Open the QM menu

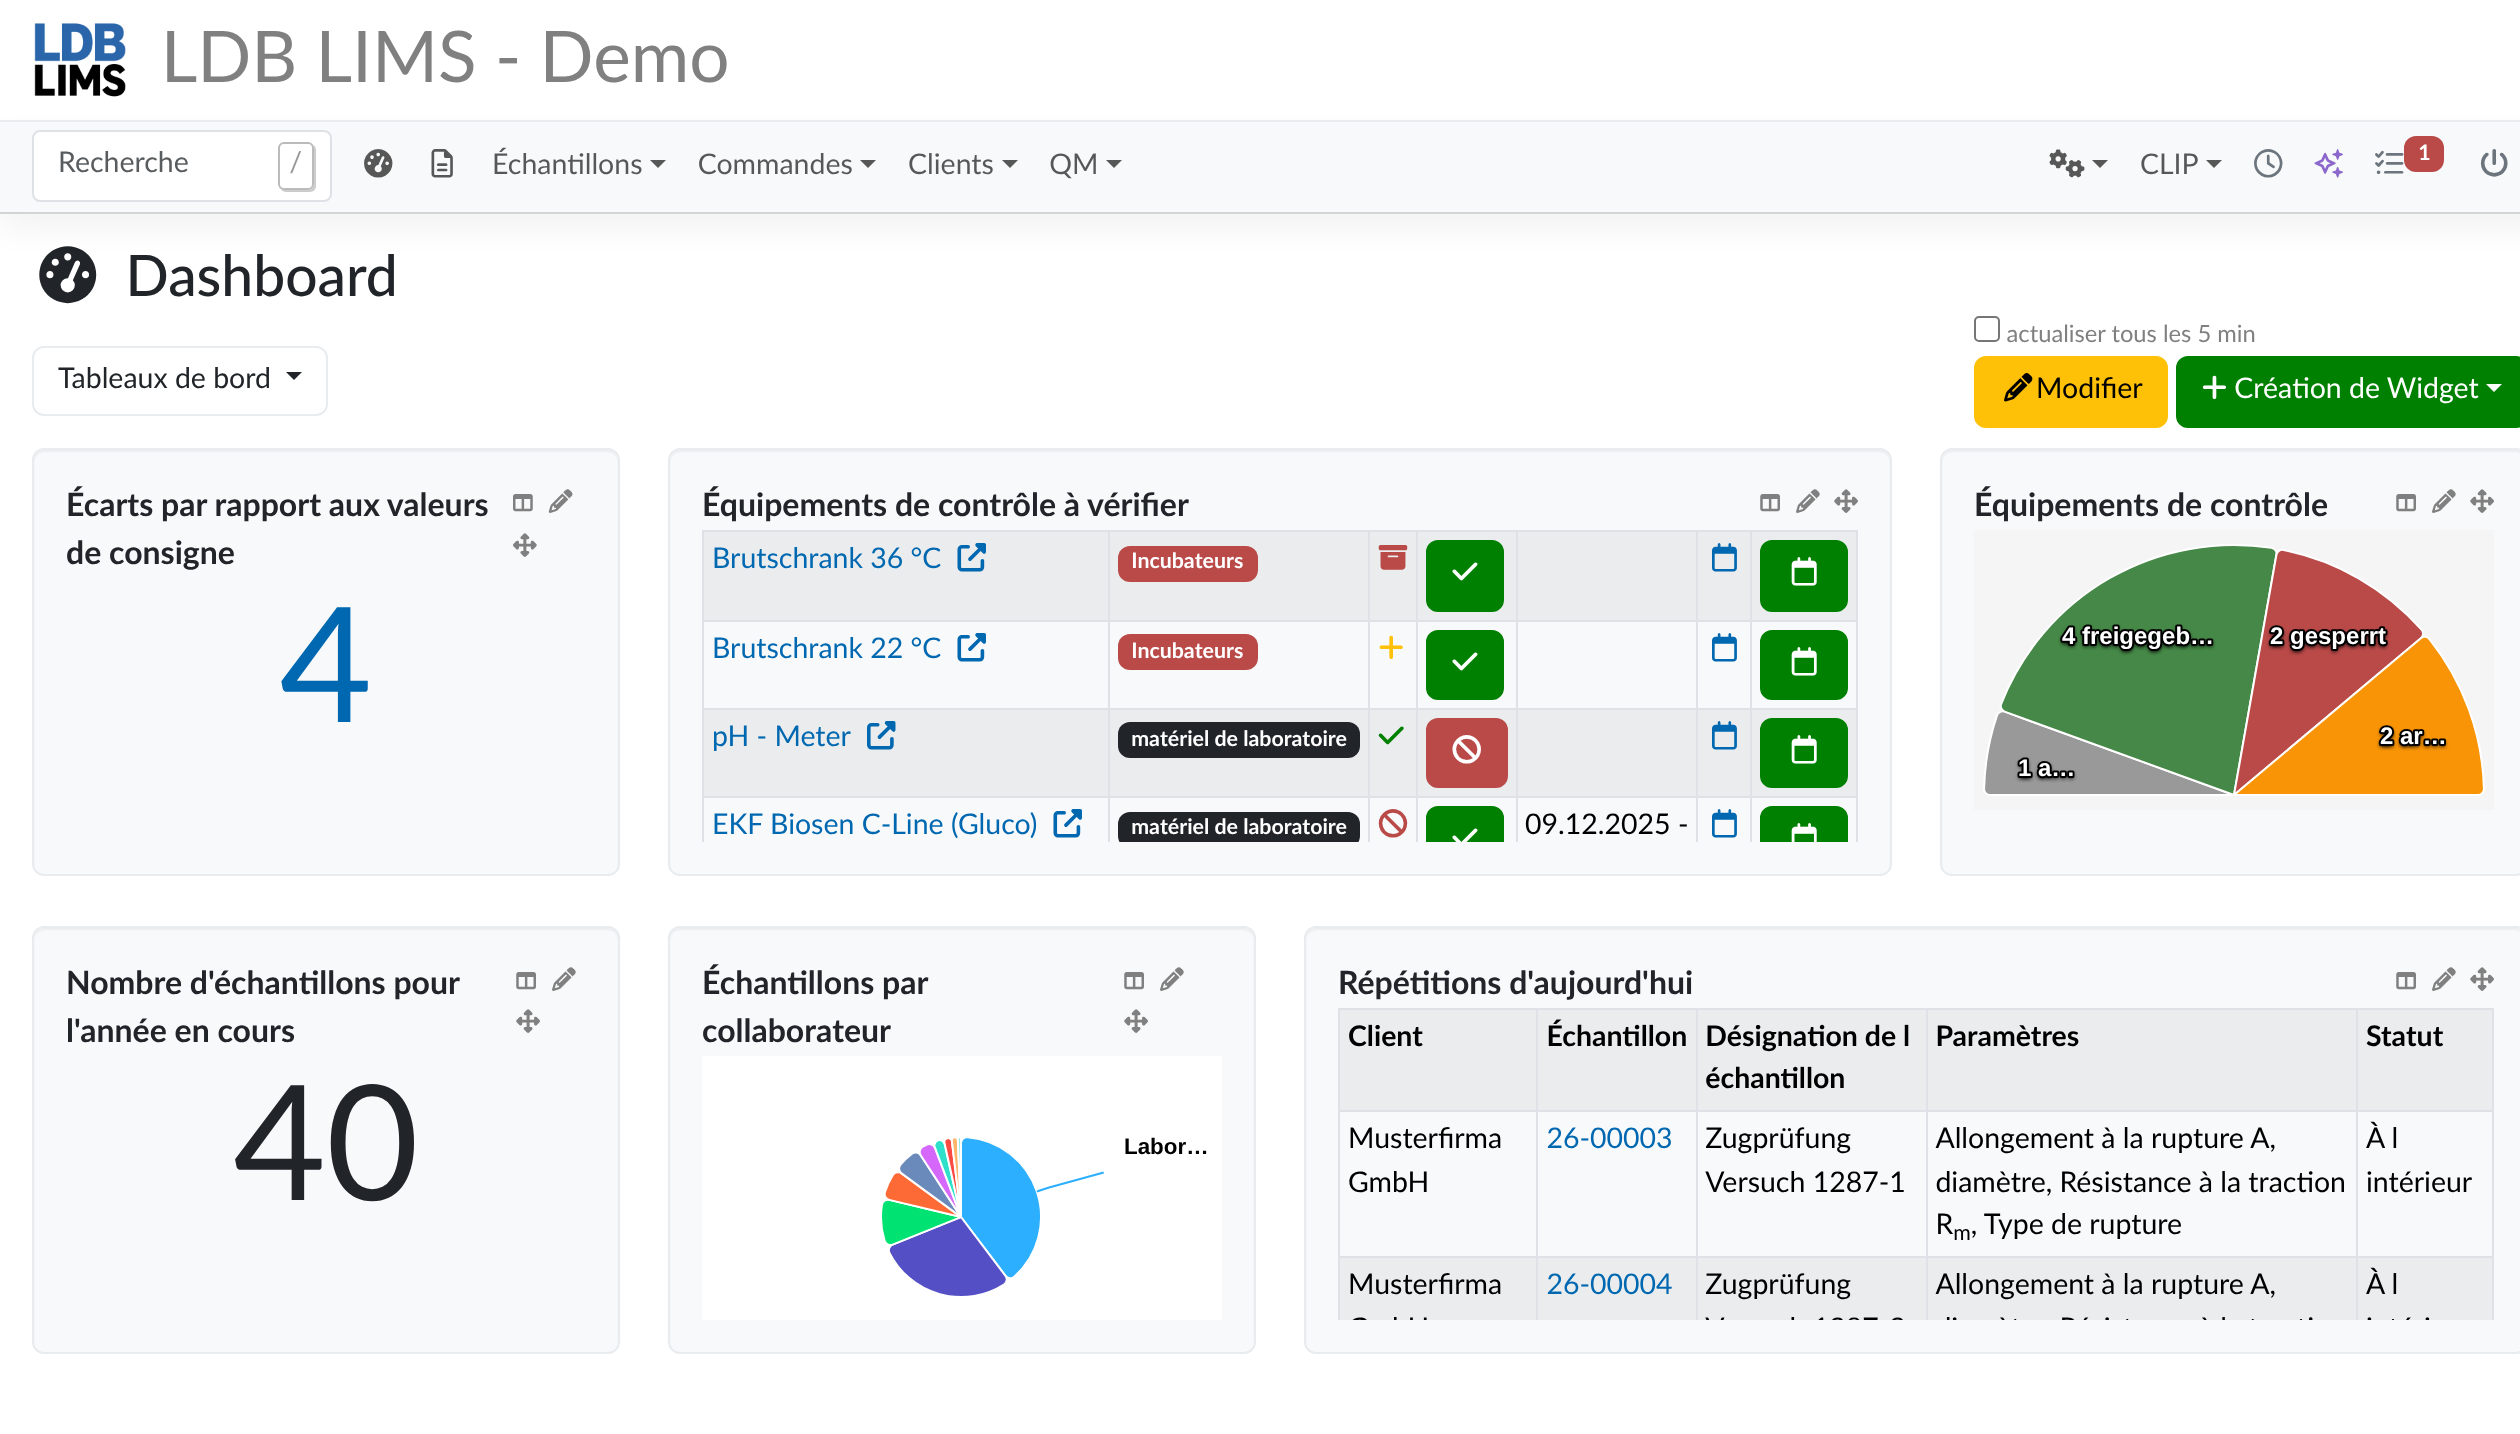[x=1084, y=164]
